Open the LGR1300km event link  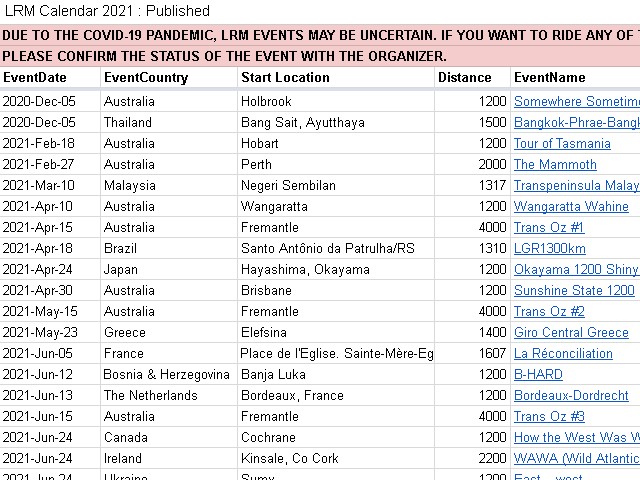(x=550, y=249)
